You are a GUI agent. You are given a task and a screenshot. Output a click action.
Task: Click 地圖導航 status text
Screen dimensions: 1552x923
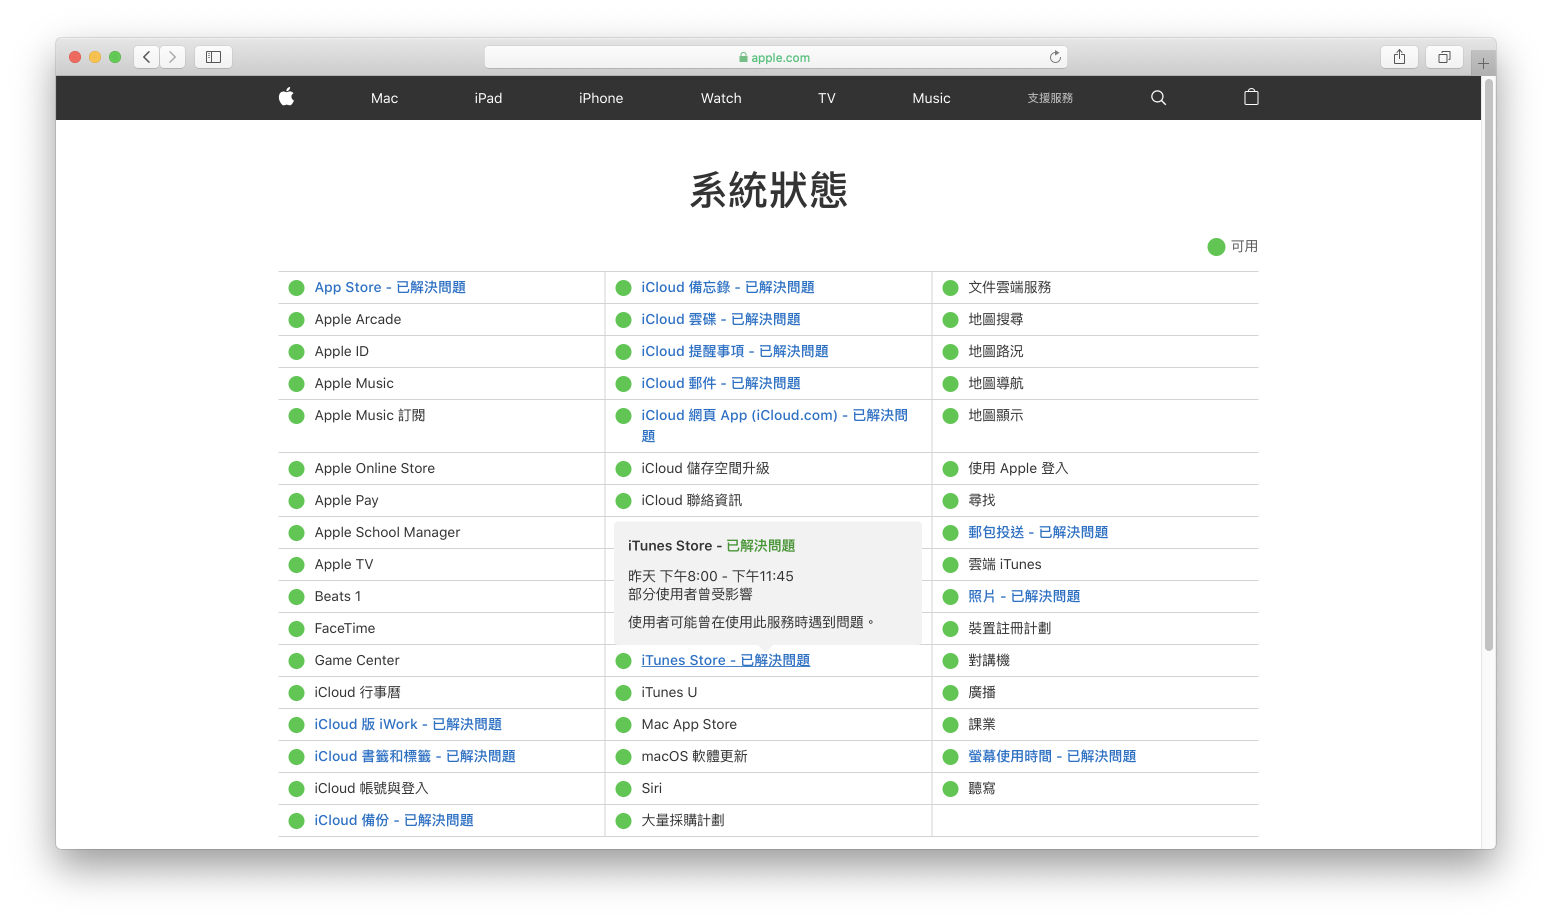click(996, 383)
